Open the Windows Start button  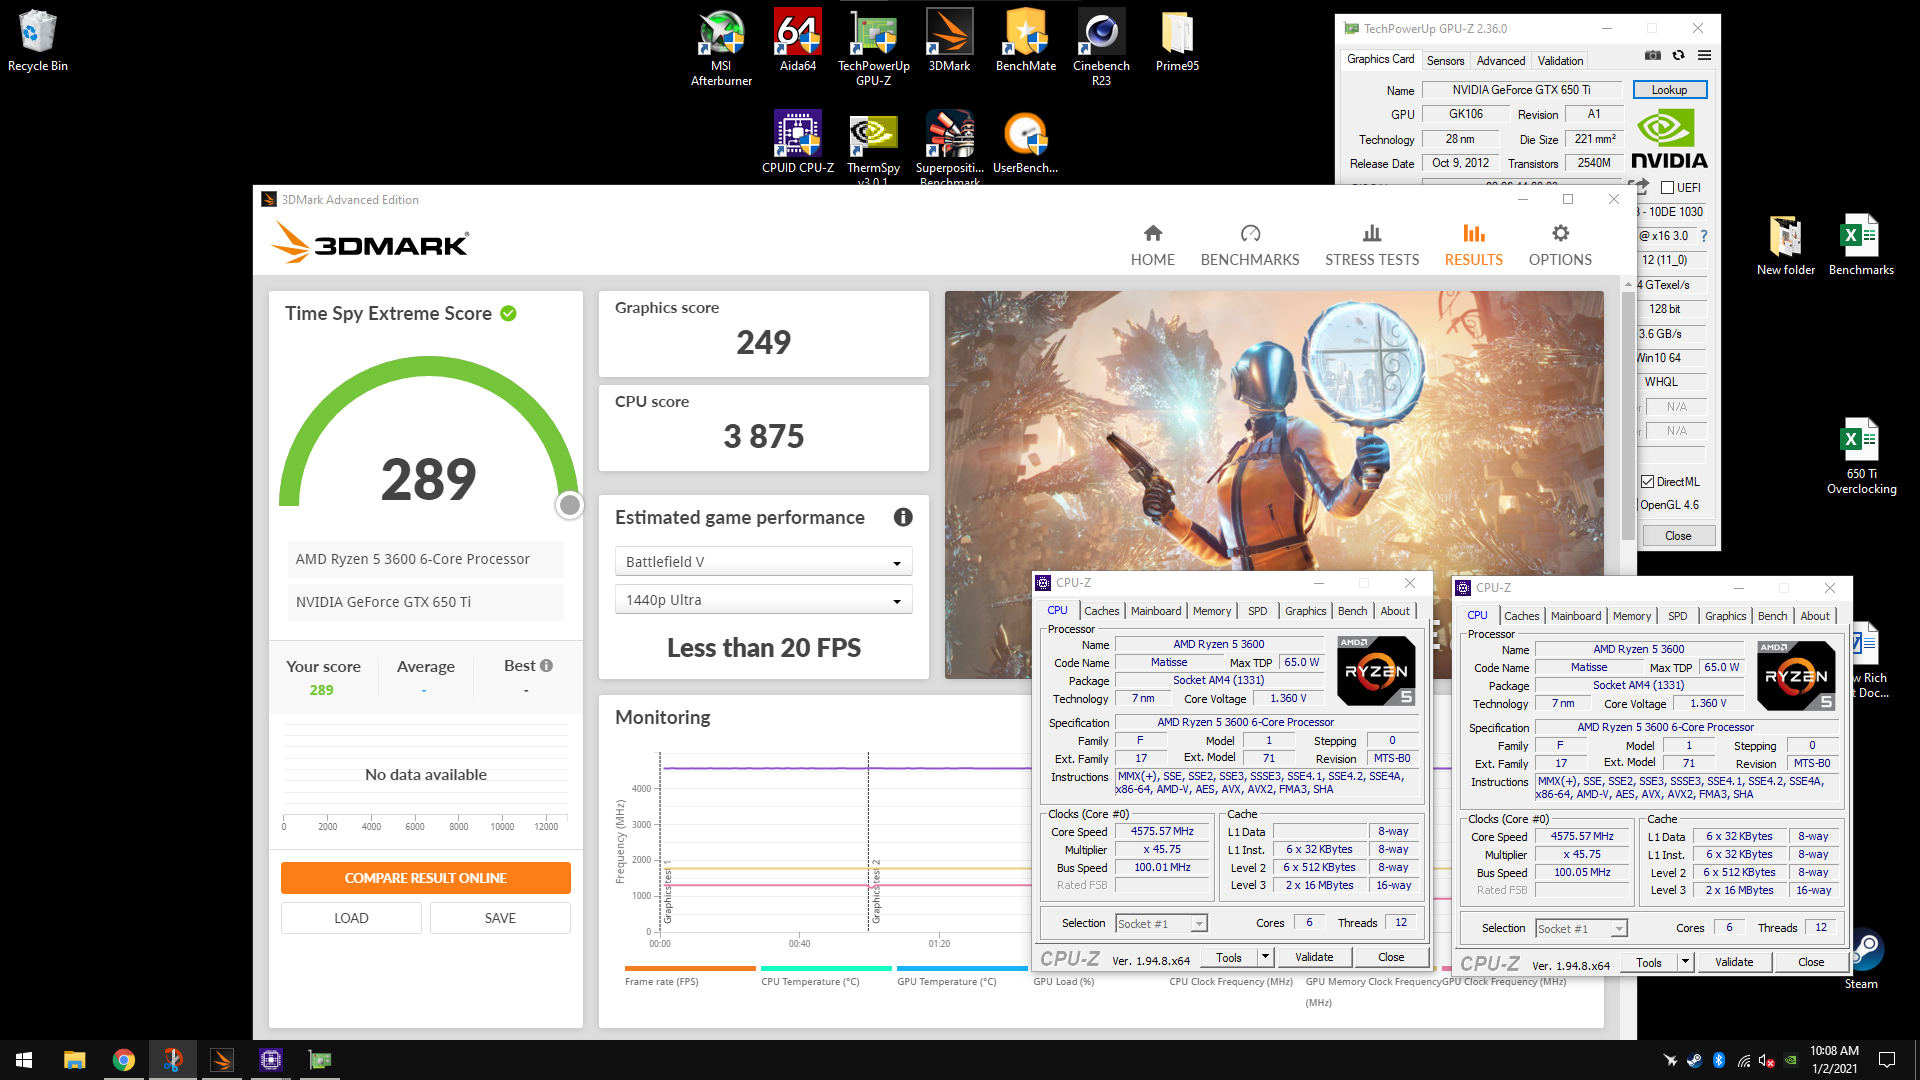24,1060
